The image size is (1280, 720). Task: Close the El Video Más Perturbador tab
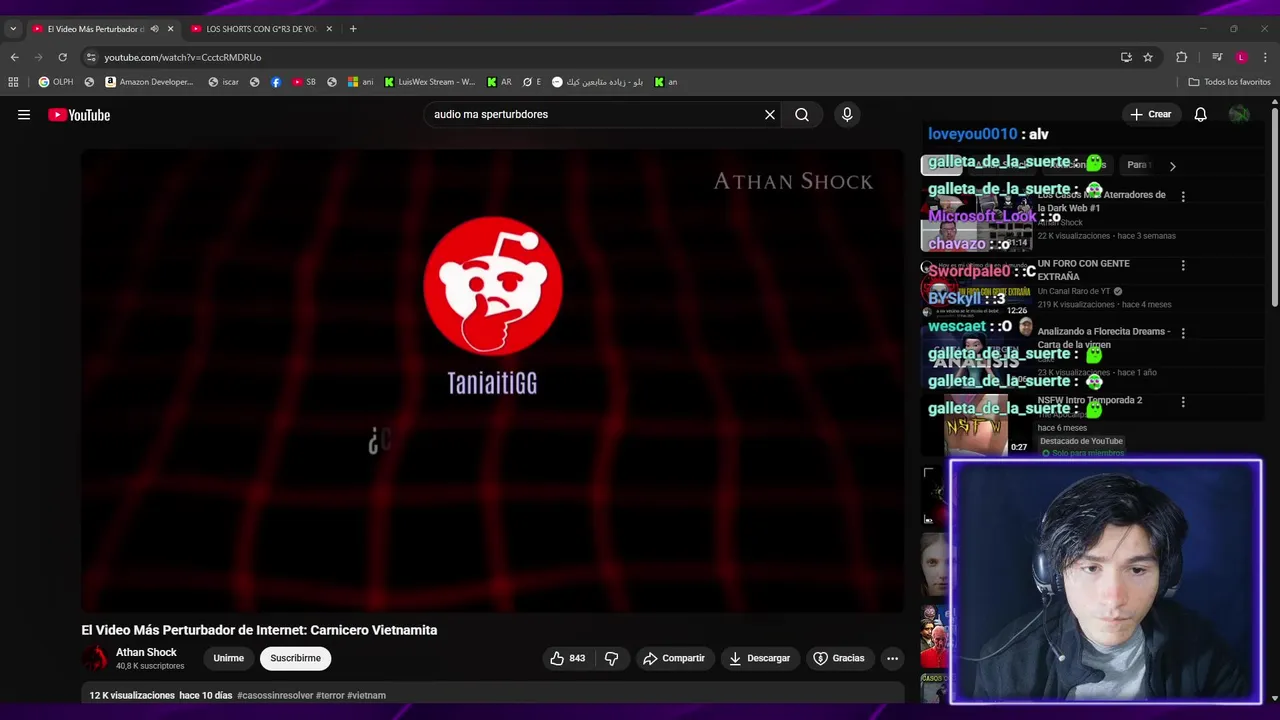click(170, 29)
